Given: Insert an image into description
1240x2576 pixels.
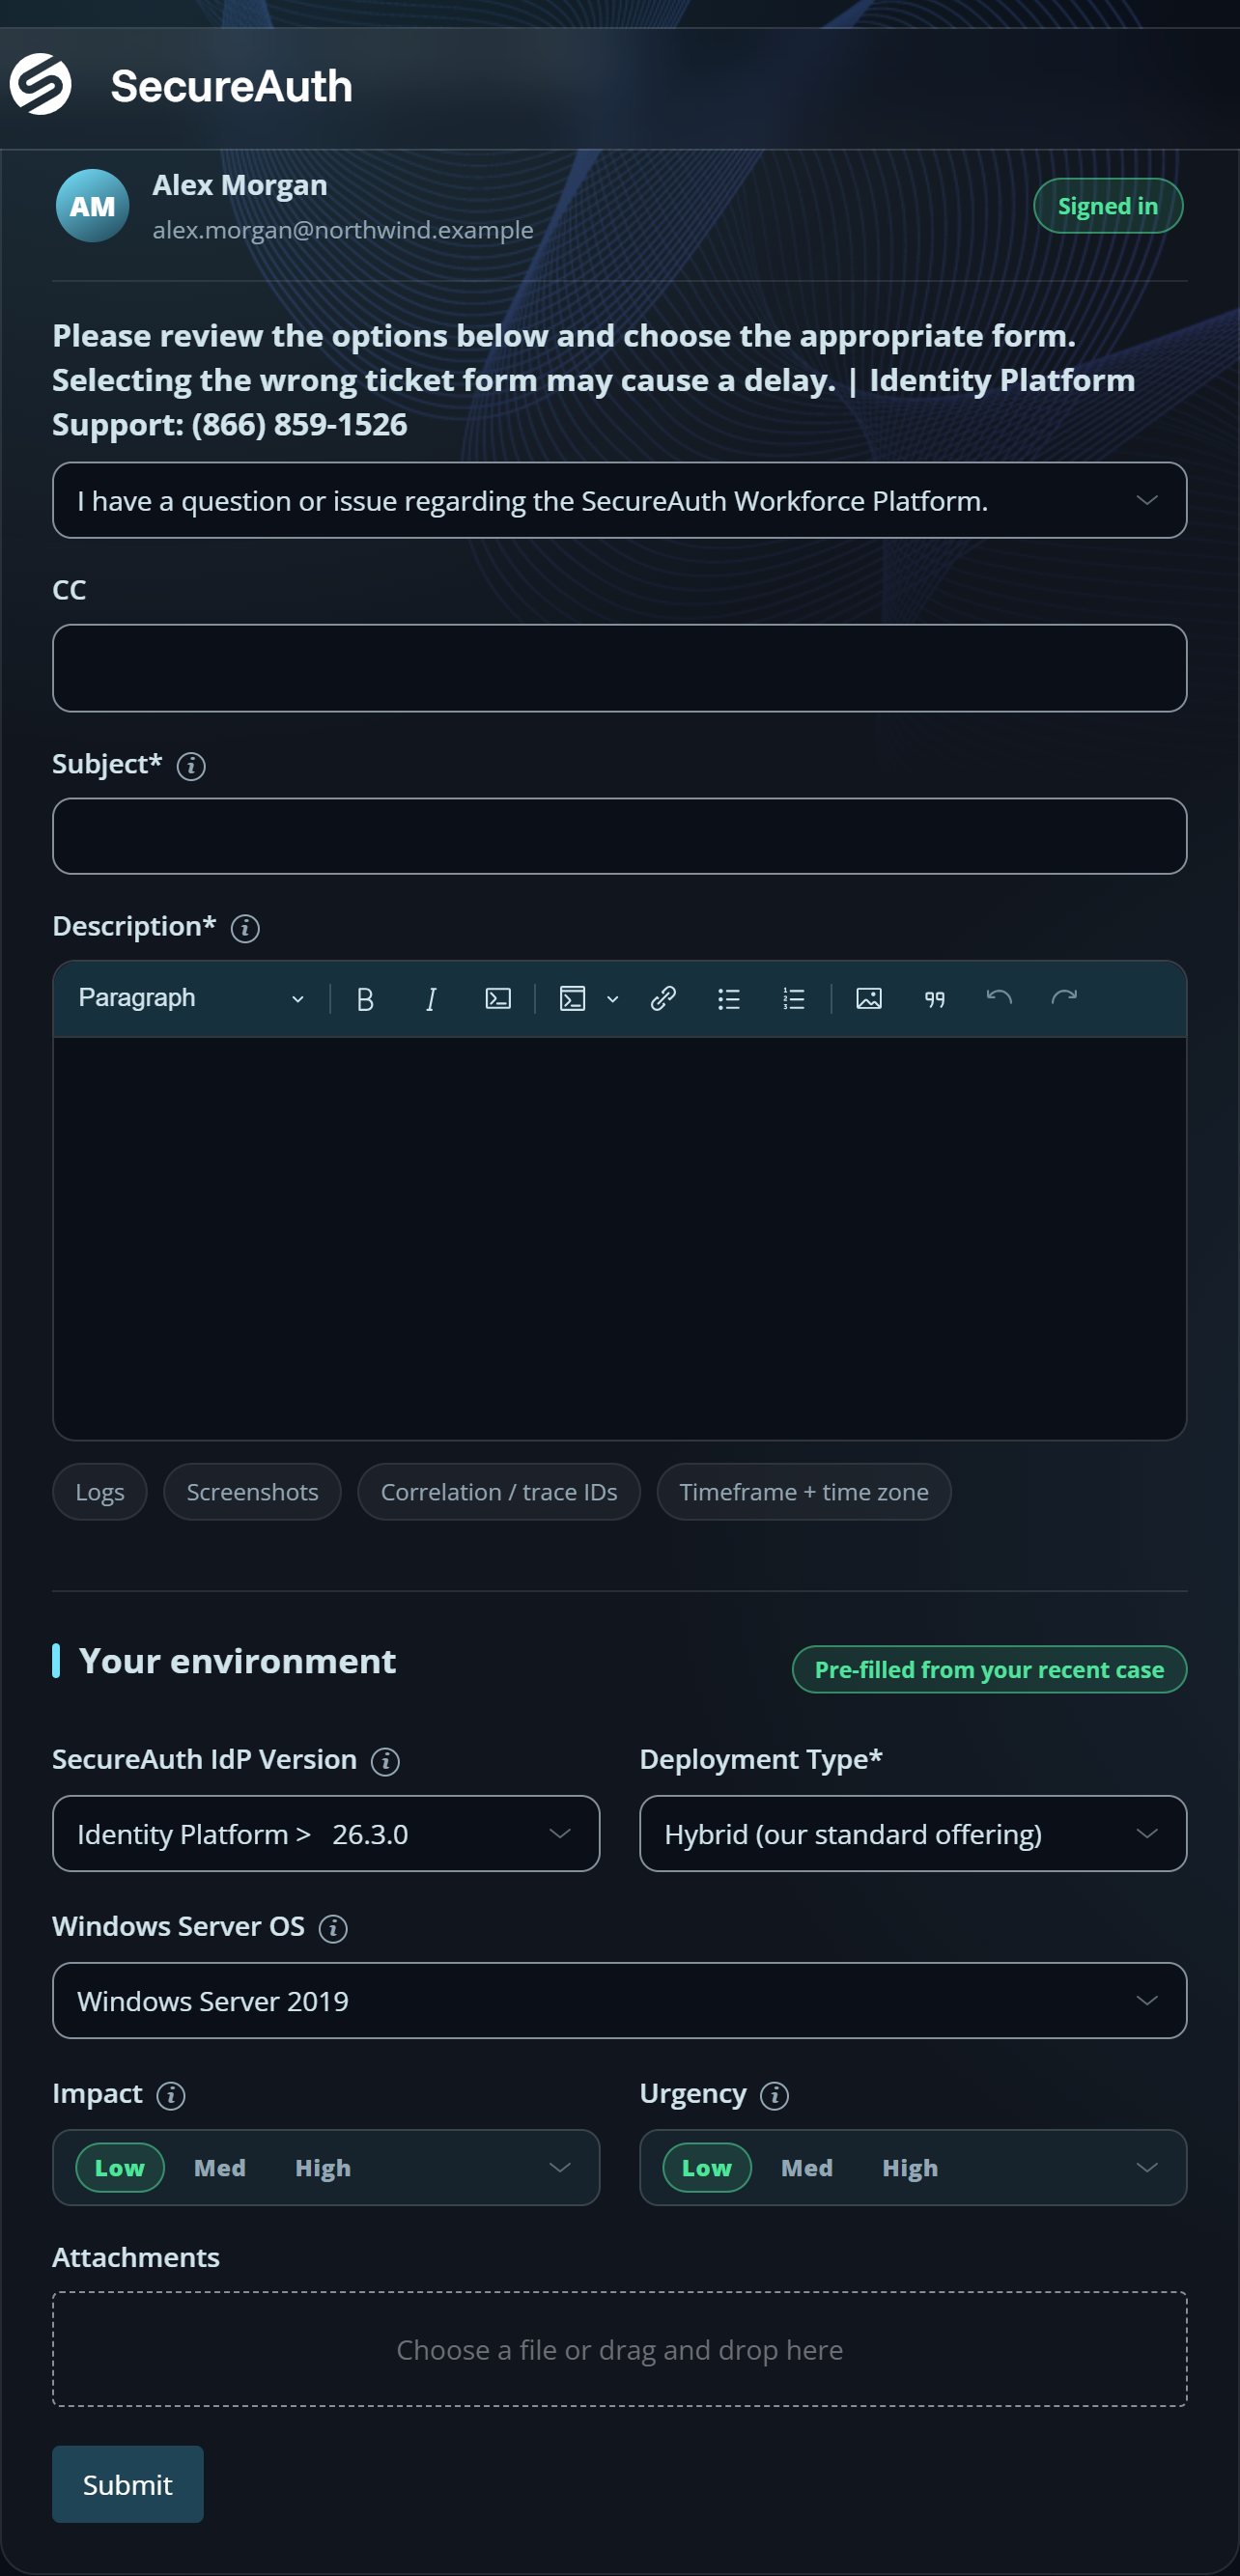Looking at the screenshot, I should coord(869,999).
